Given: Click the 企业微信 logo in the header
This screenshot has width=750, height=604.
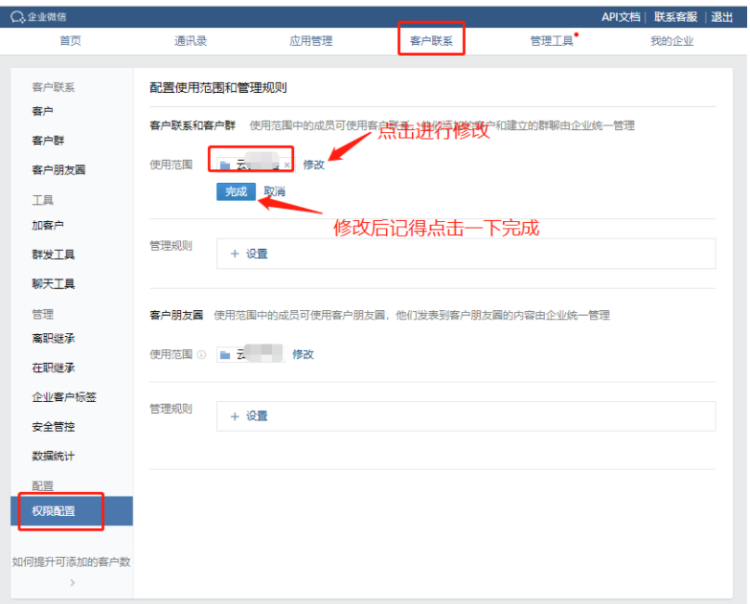Looking at the screenshot, I should click(38, 17).
